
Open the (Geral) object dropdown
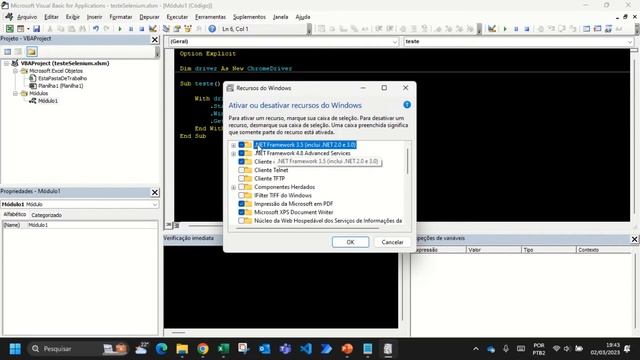394,42
